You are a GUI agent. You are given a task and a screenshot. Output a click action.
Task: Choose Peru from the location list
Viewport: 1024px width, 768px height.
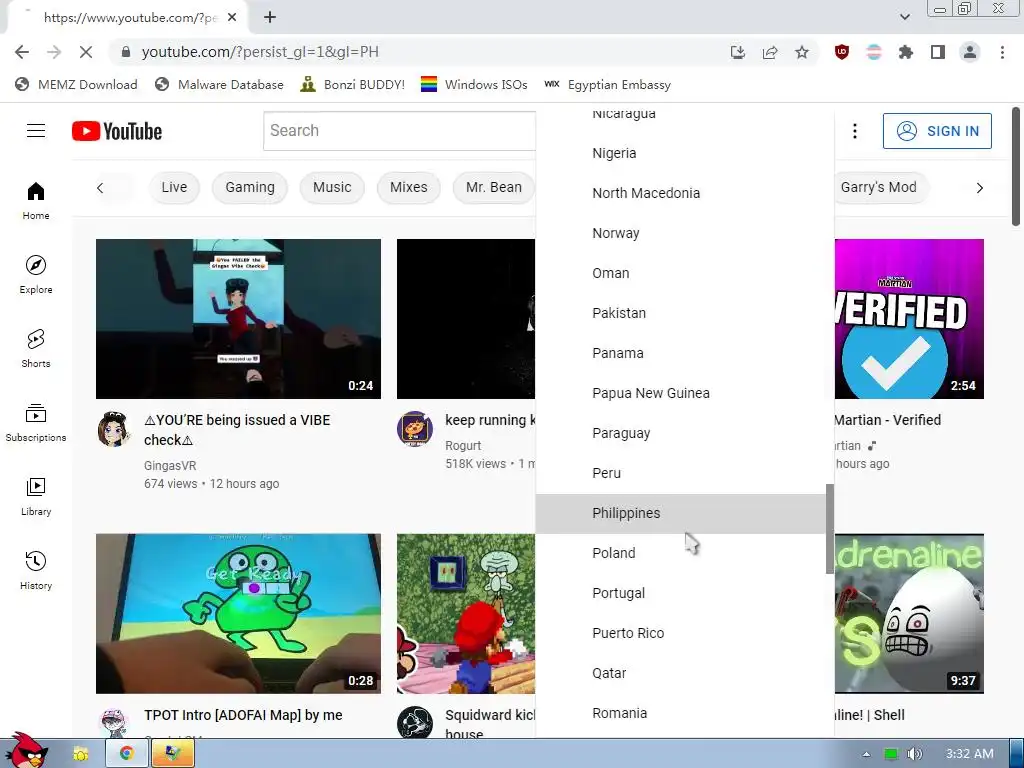pos(680,473)
